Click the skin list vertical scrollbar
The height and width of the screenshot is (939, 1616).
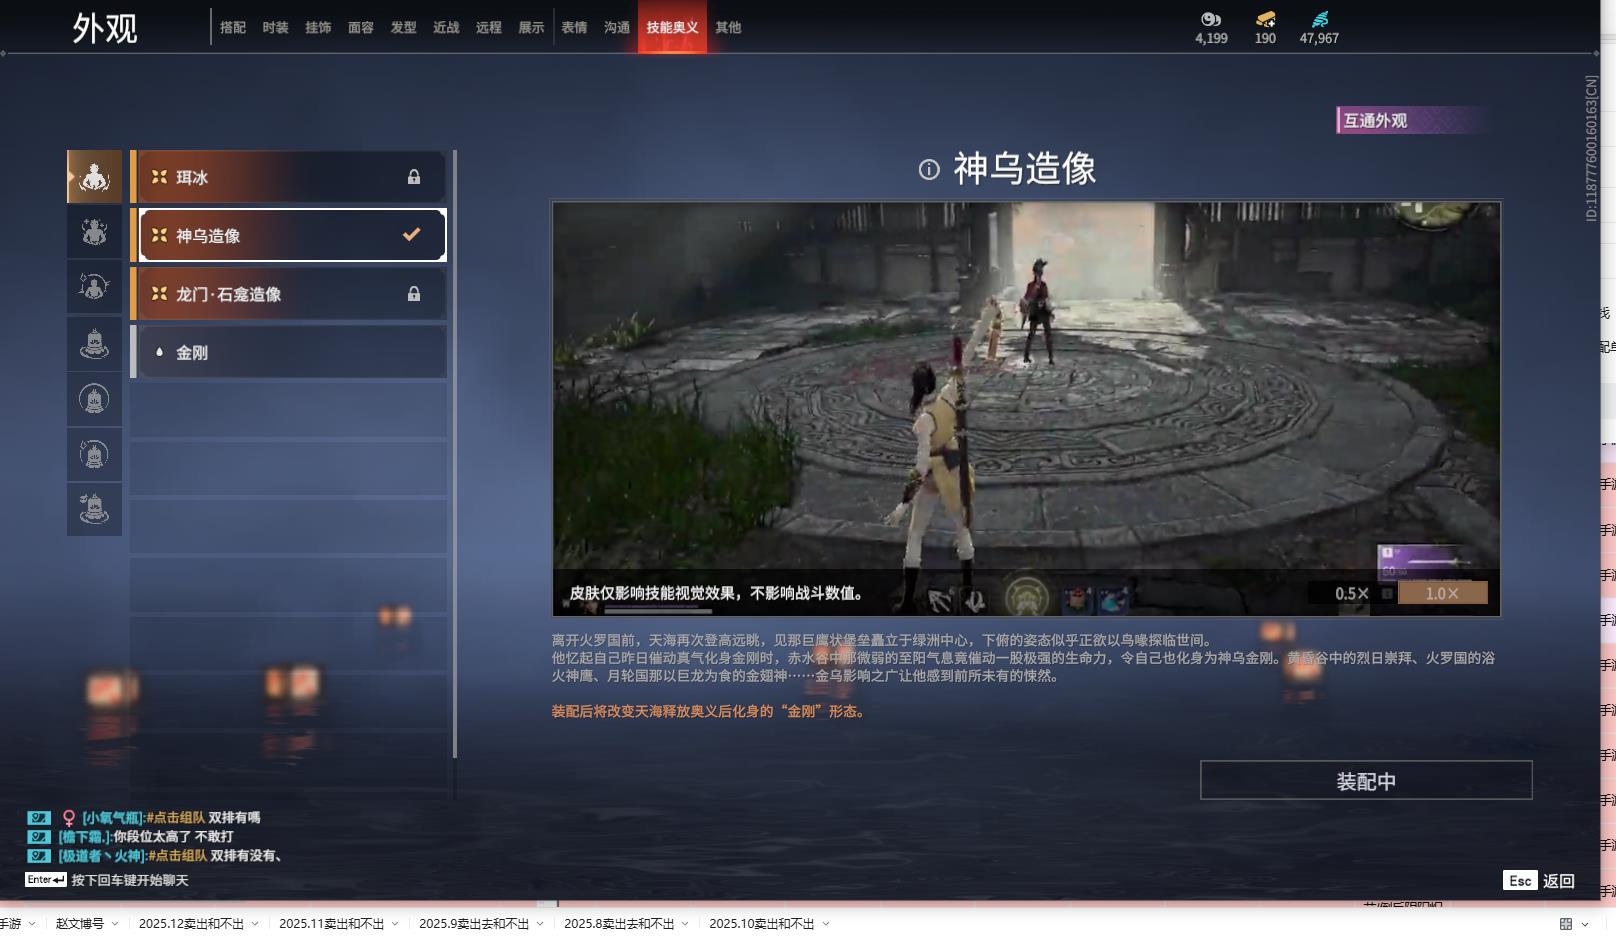pos(455,450)
